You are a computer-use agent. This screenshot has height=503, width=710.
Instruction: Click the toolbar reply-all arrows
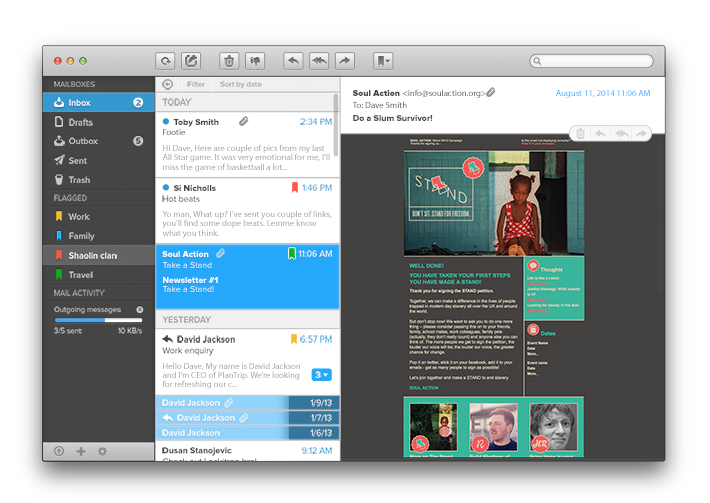tap(319, 61)
